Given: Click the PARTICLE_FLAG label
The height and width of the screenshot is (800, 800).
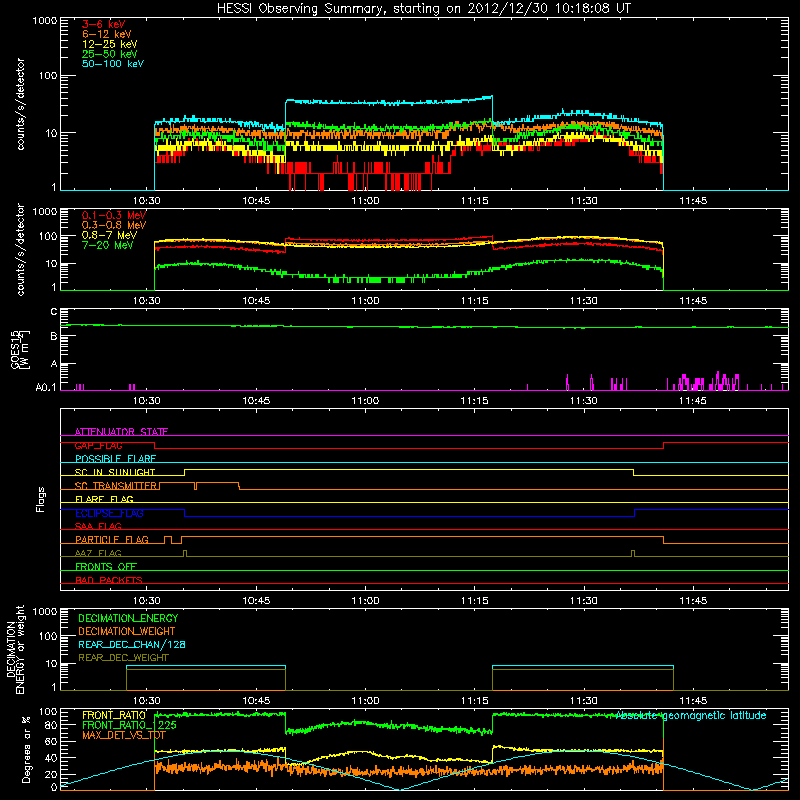Looking at the screenshot, I should (112, 540).
